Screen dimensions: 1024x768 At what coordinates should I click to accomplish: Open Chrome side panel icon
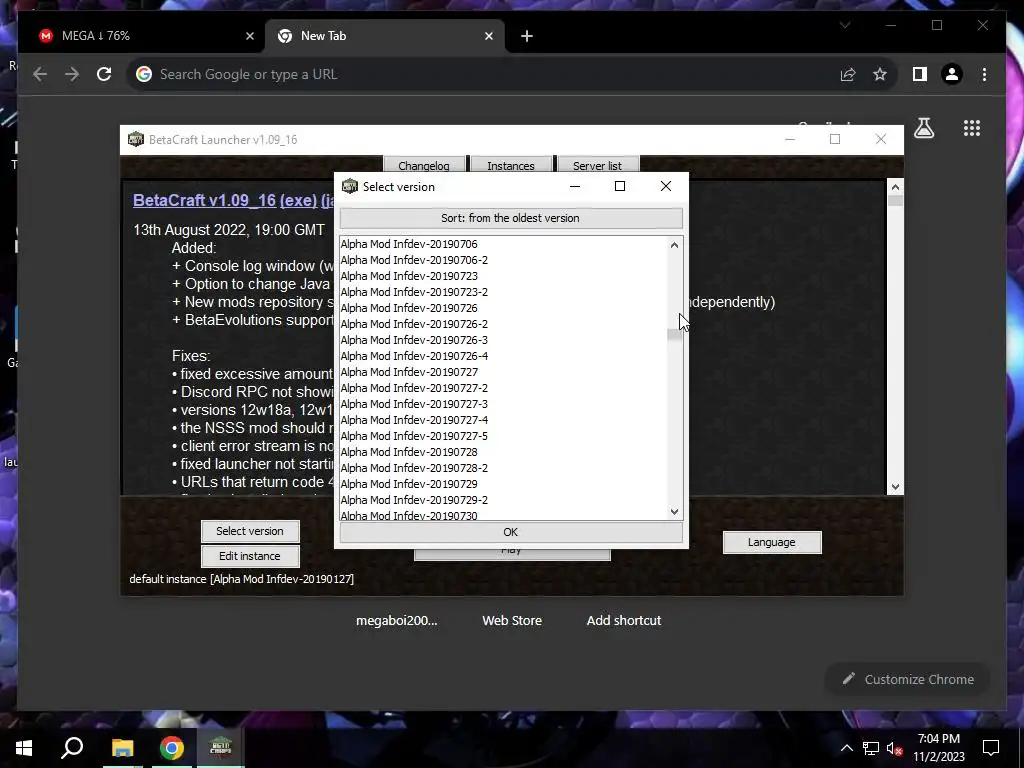click(x=920, y=74)
